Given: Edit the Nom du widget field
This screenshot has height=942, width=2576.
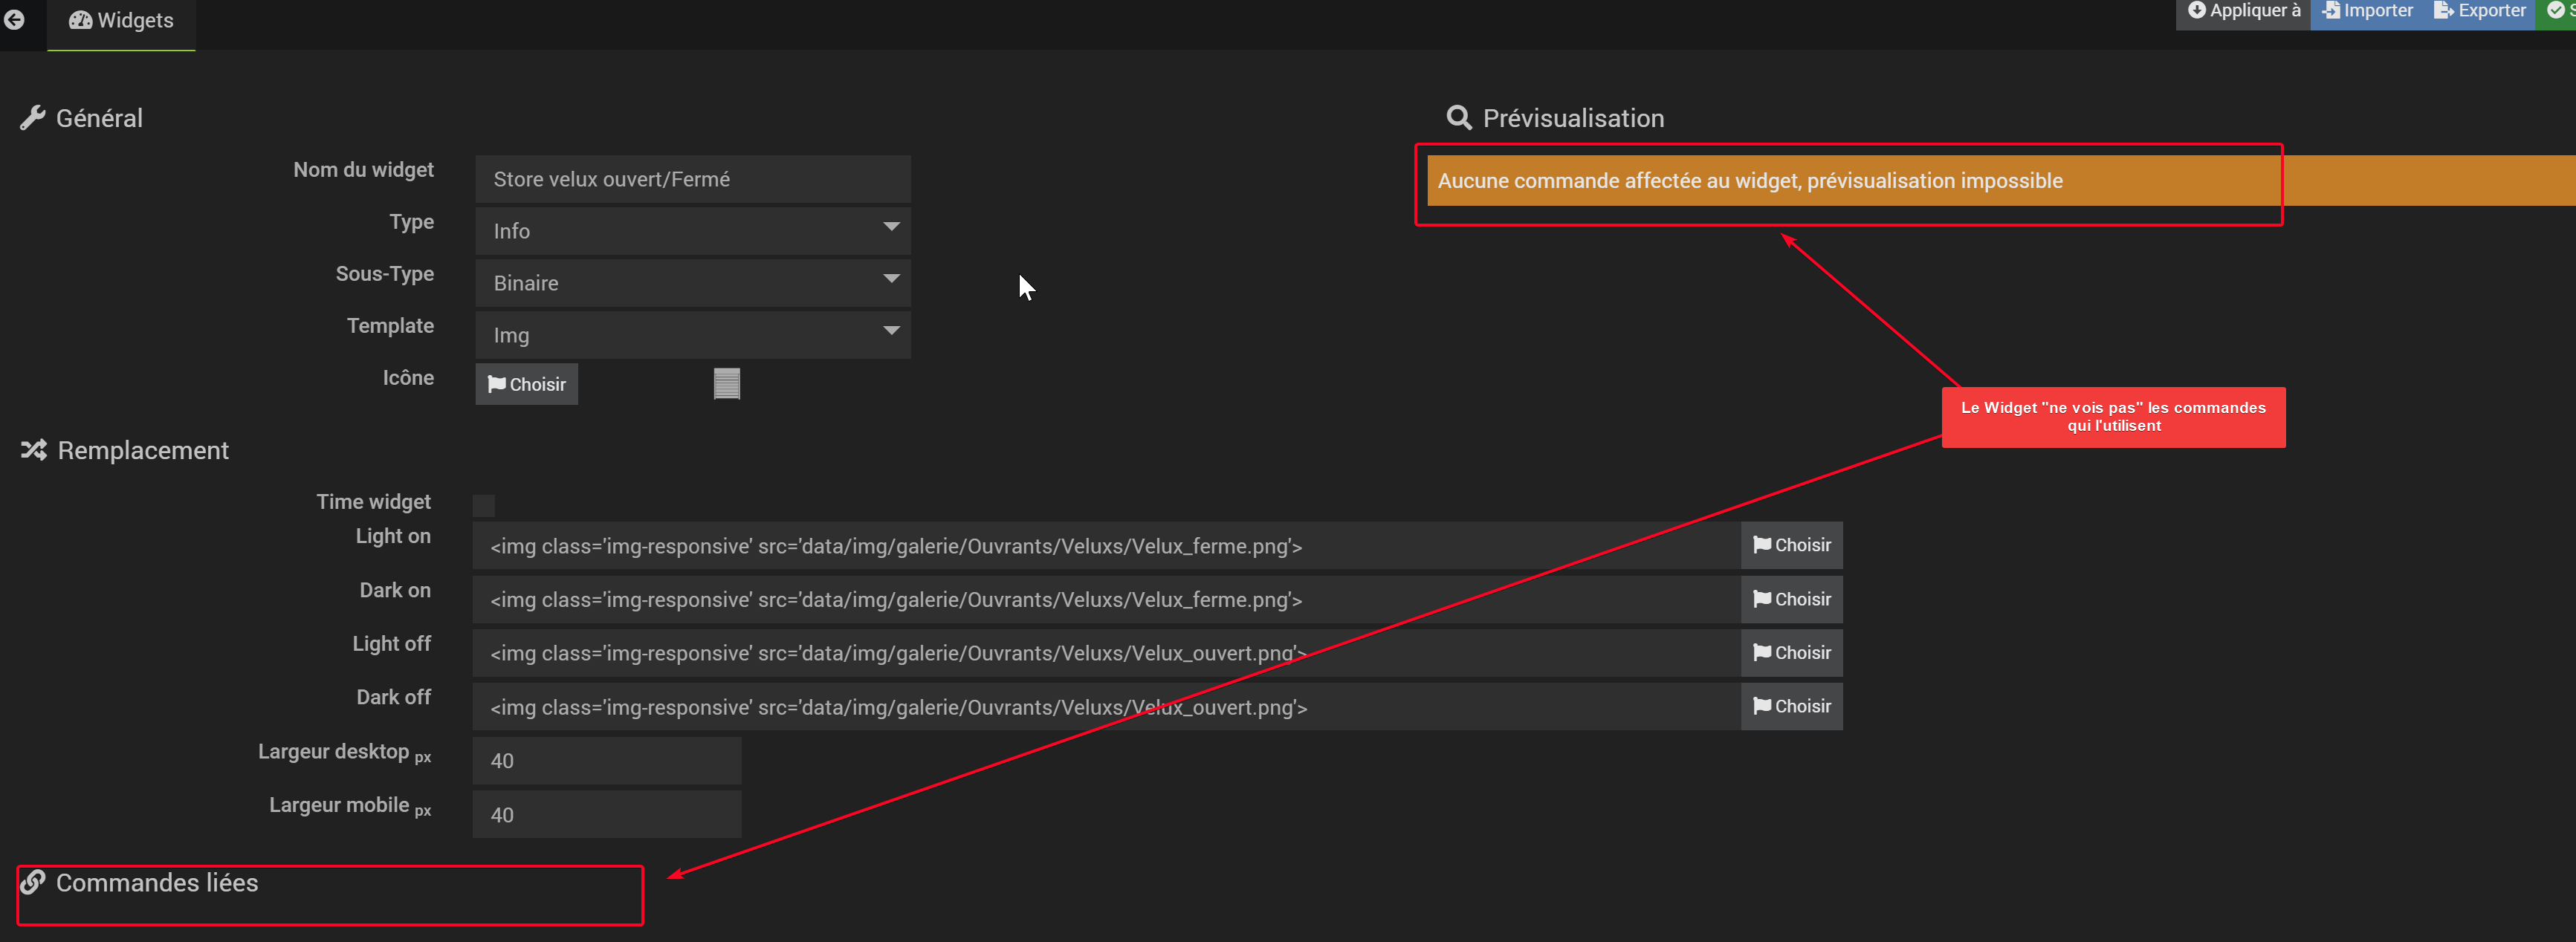Looking at the screenshot, I should pyautogui.click(x=692, y=179).
